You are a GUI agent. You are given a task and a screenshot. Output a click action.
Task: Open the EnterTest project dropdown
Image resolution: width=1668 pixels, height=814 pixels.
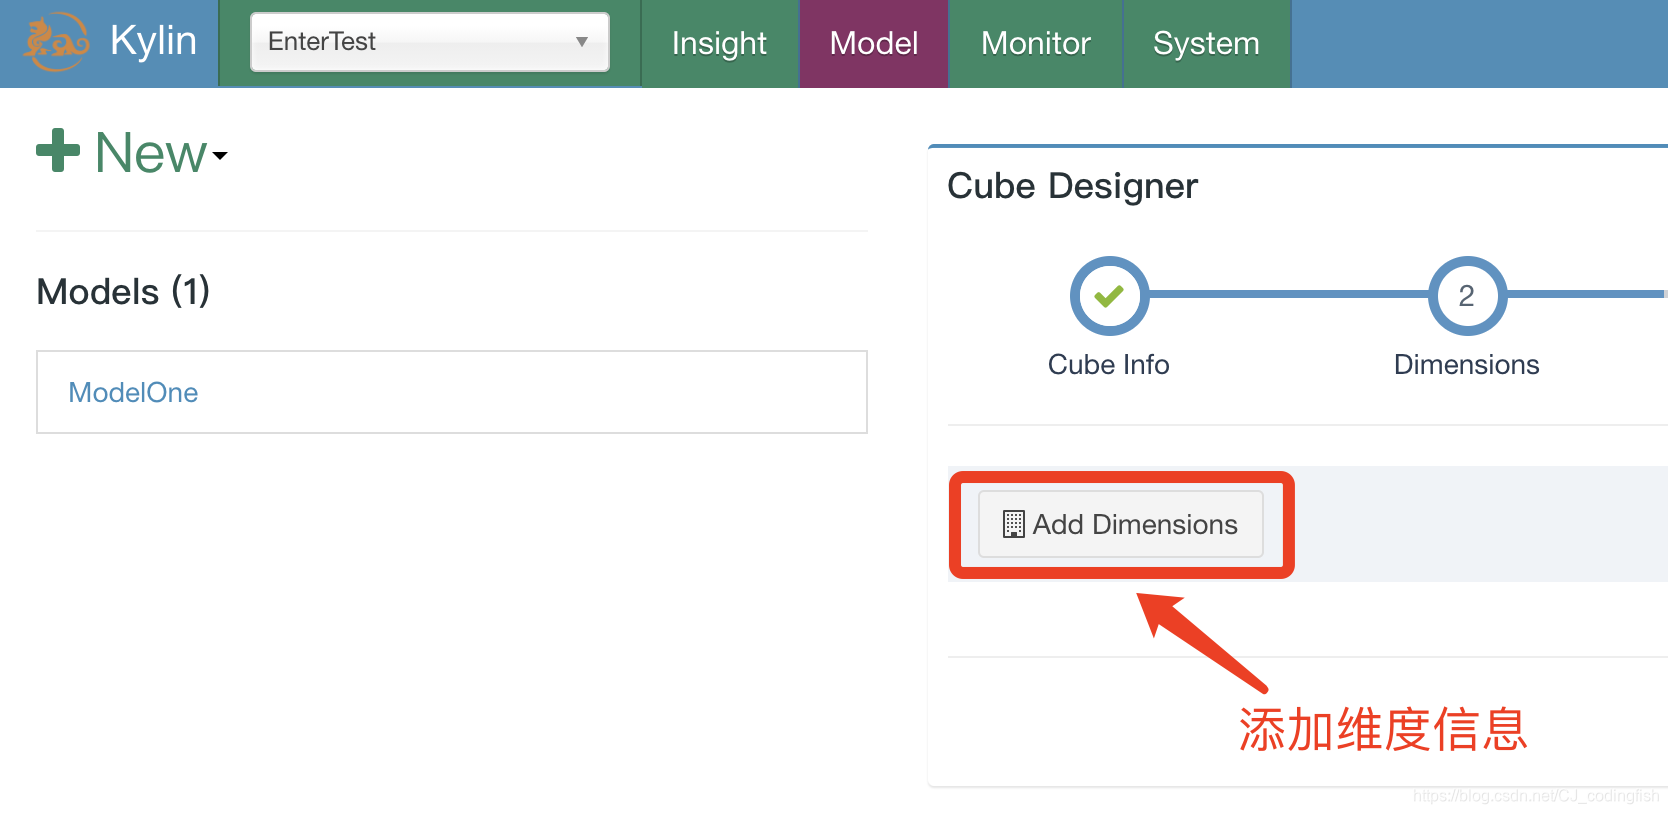click(x=429, y=42)
